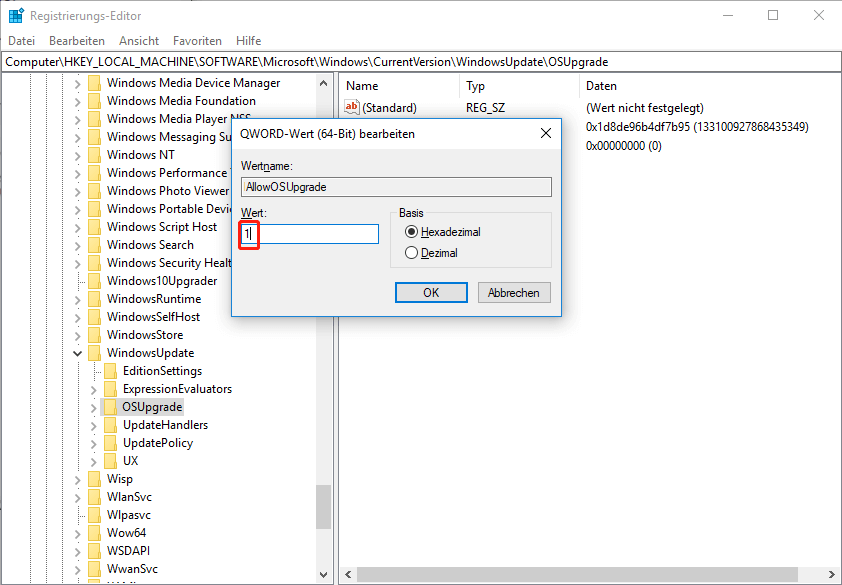
Task: Click the Daten column header
Action: coord(710,86)
